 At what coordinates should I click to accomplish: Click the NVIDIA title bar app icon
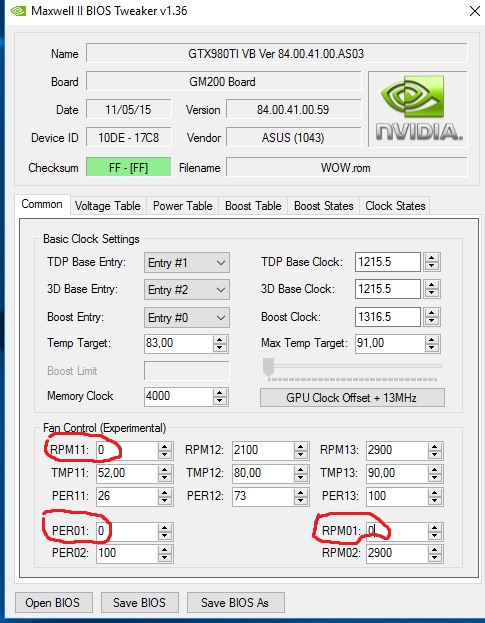pos(18,11)
